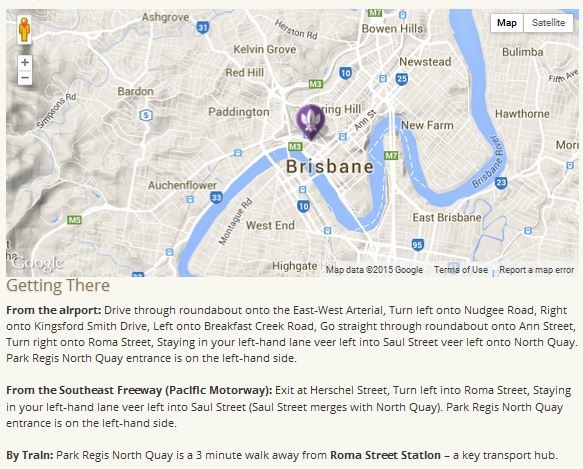The image size is (583, 469).
Task: Click the M5 motorway badge on left
Action: click(74, 220)
